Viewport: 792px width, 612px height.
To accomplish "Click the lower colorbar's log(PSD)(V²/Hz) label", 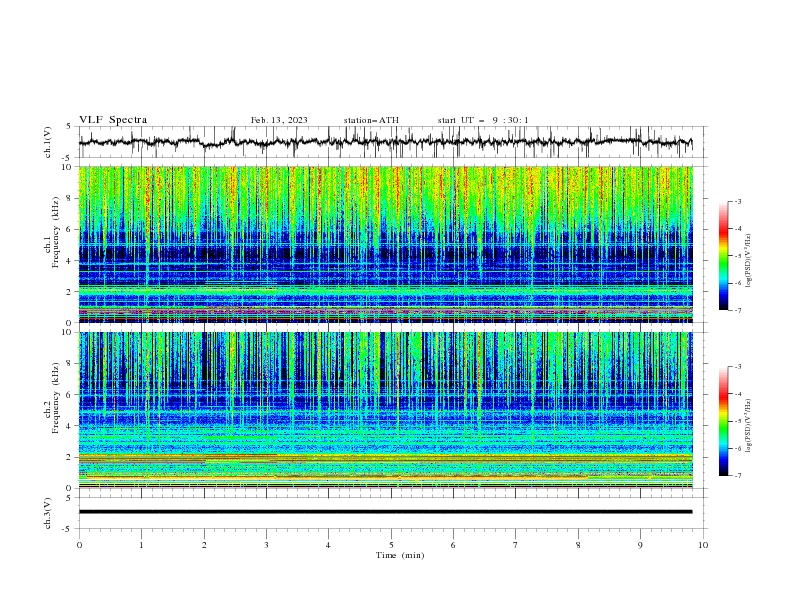I will [749, 425].
